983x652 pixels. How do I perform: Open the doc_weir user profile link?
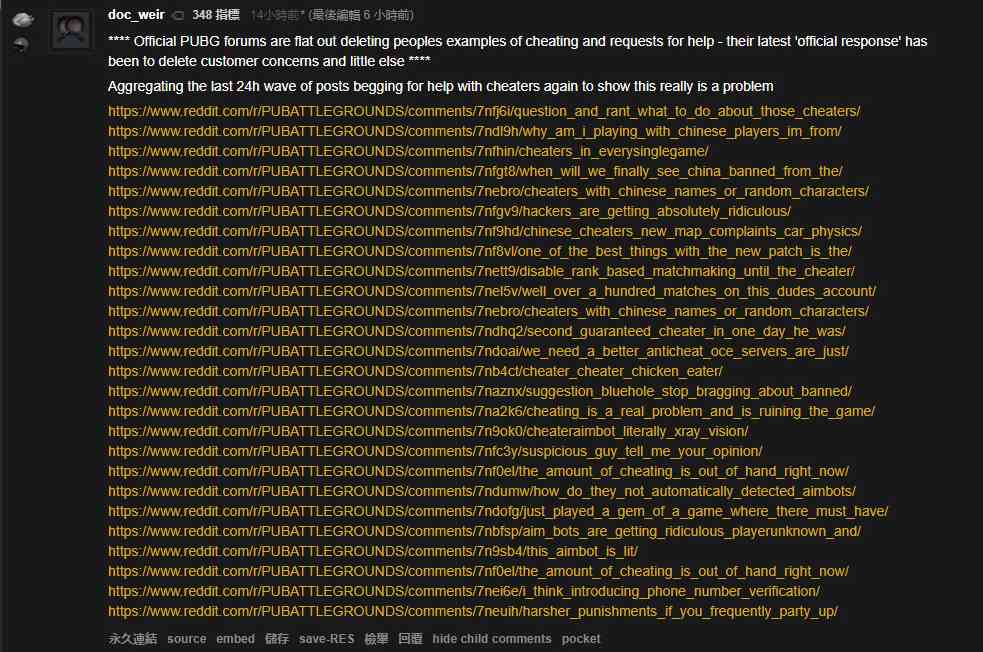point(136,15)
